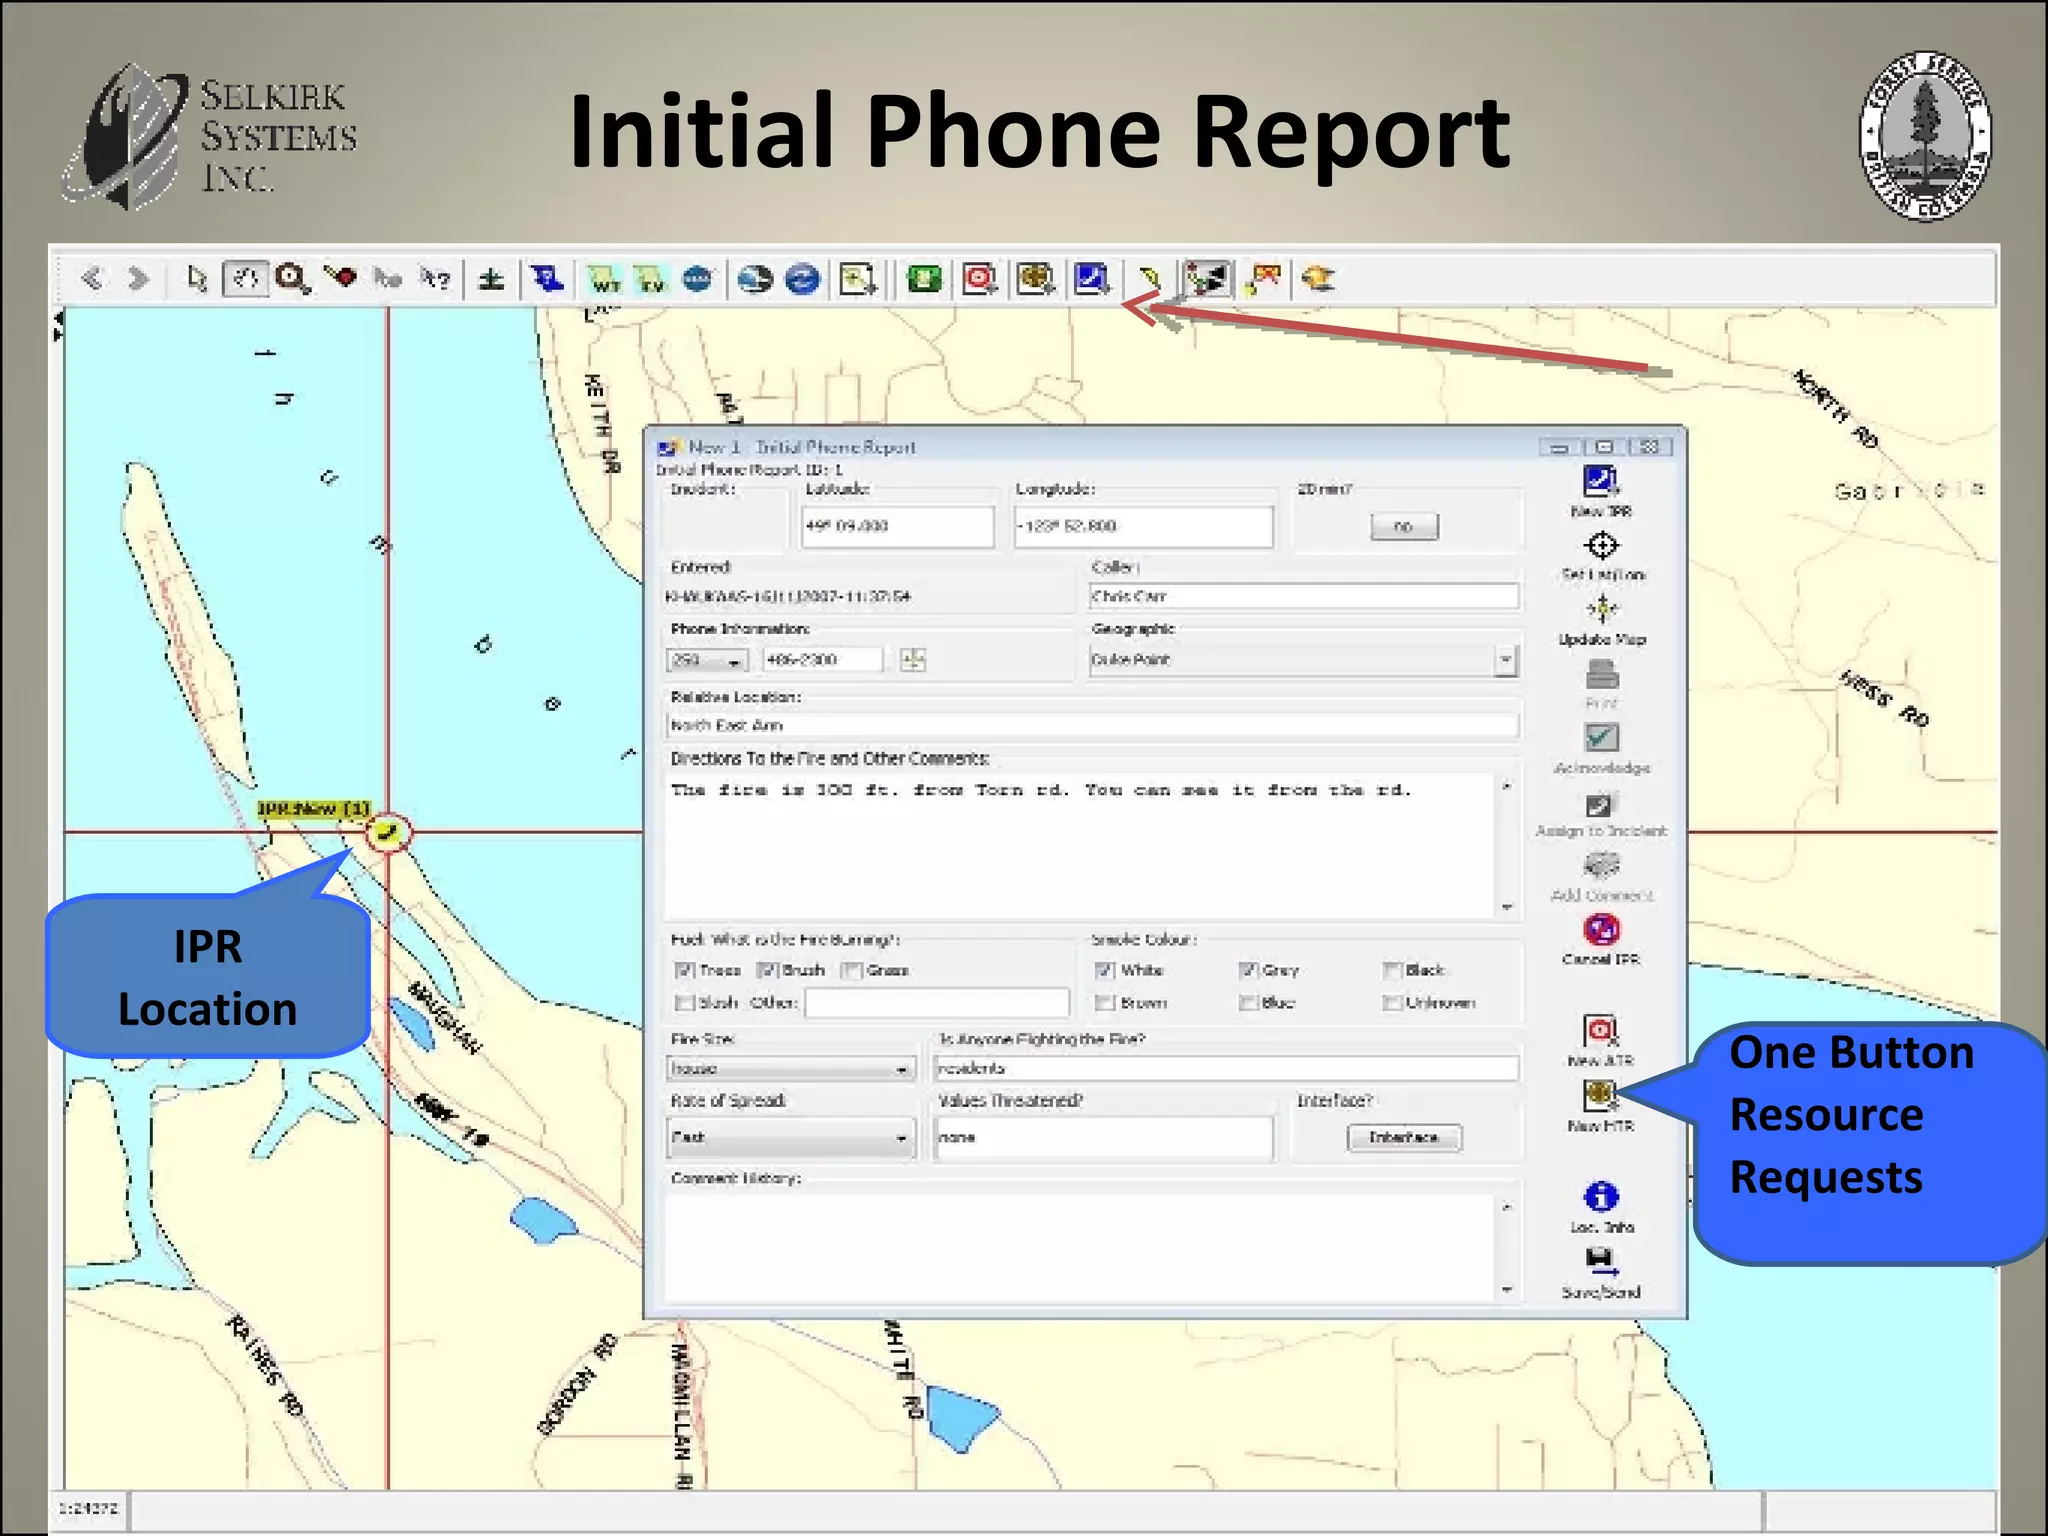Viewport: 2048px width, 1536px height.
Task: Click the map scale 1:24372 in status bar
Action: 89,1508
